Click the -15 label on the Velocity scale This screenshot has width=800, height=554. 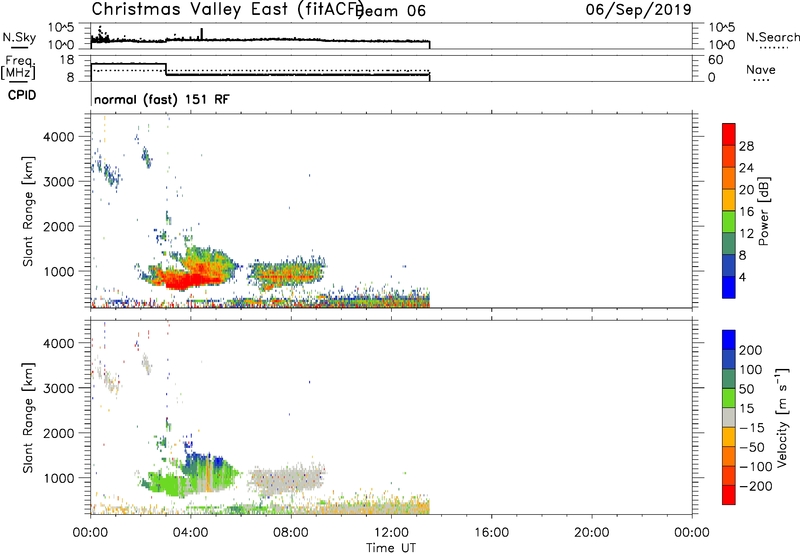point(752,427)
